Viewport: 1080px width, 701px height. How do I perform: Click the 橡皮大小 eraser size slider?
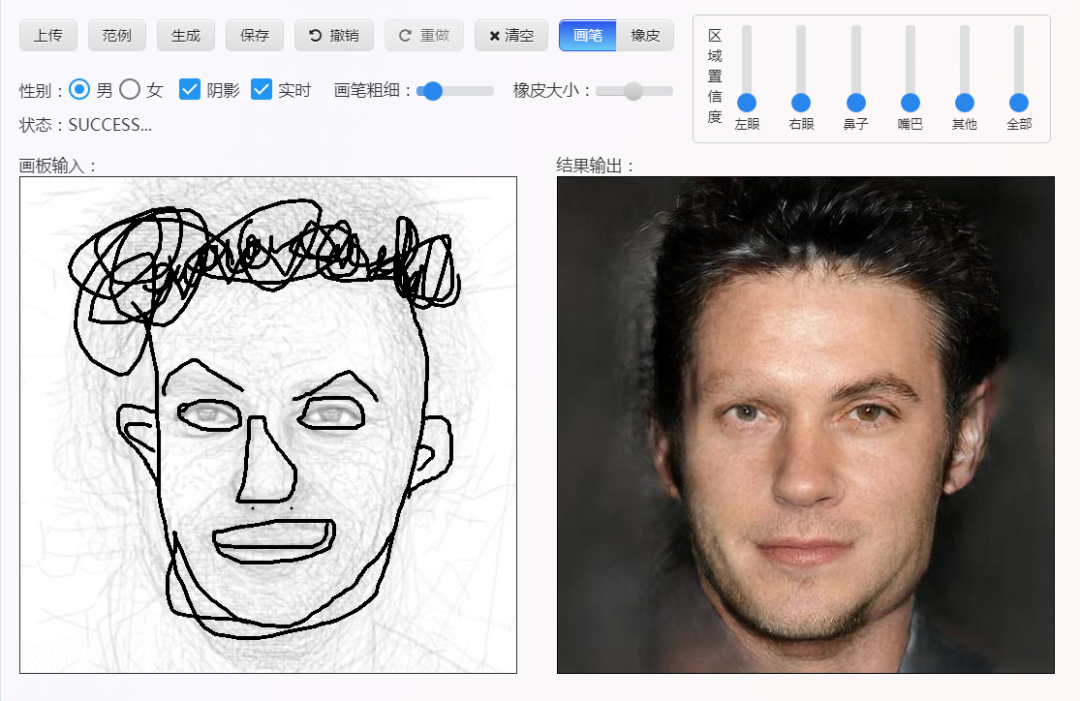(634, 91)
